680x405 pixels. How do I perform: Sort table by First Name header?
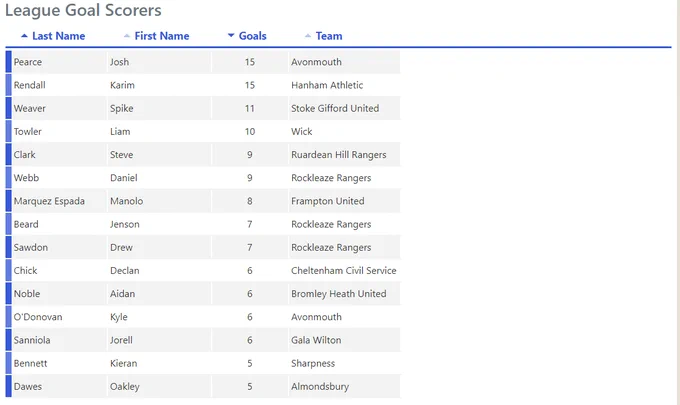click(162, 36)
